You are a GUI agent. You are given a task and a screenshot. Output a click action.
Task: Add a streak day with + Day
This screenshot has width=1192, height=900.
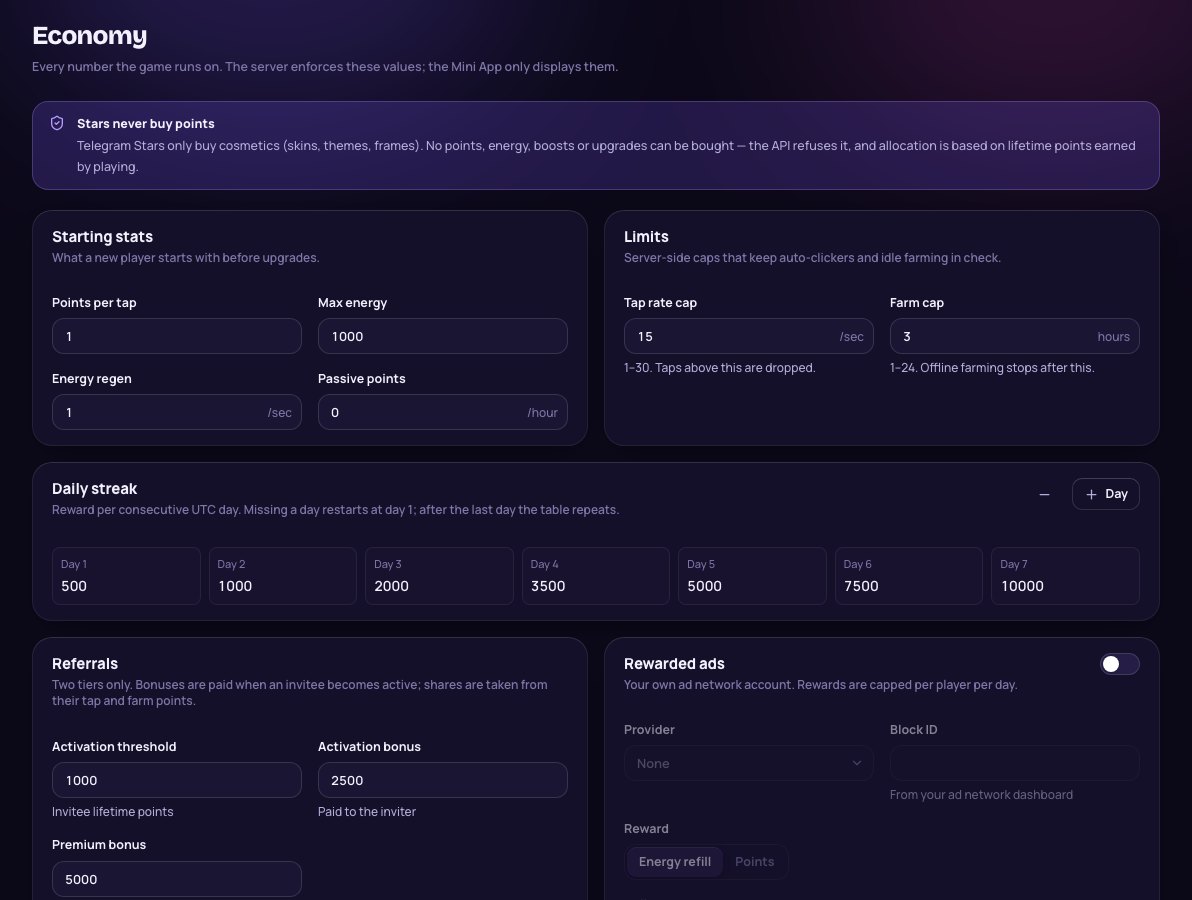[1105, 494]
